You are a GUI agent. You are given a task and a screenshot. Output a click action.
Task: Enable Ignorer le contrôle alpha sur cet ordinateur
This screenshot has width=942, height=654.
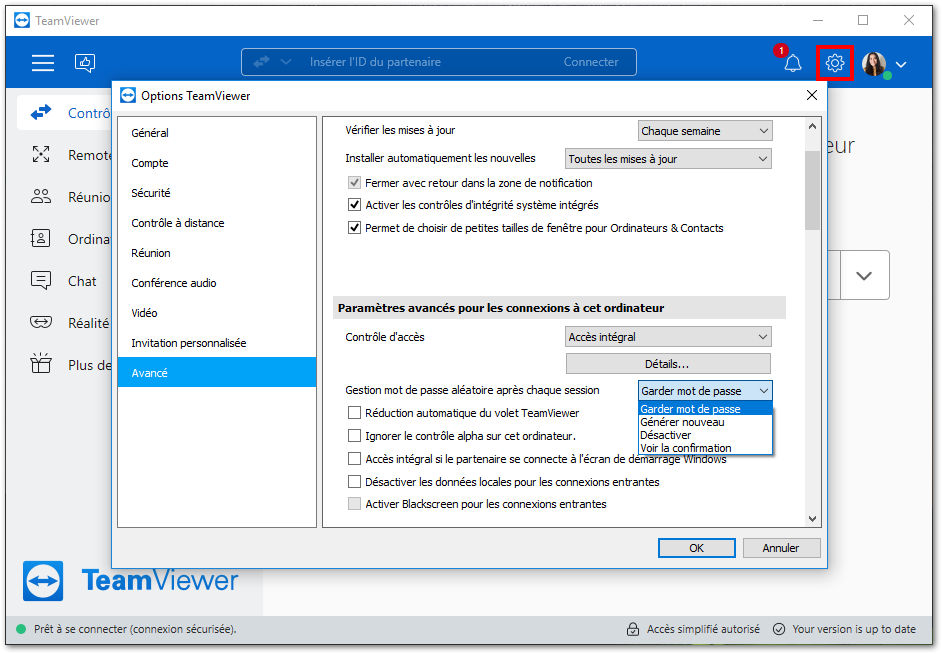pyautogui.click(x=354, y=435)
